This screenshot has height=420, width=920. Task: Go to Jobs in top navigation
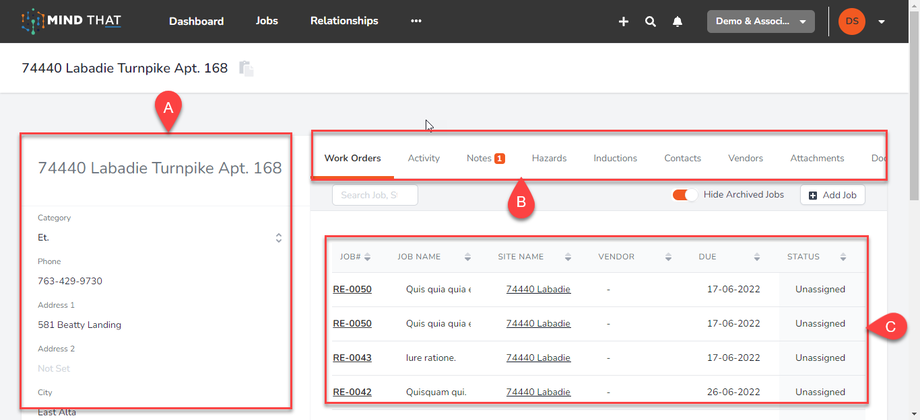click(x=267, y=21)
